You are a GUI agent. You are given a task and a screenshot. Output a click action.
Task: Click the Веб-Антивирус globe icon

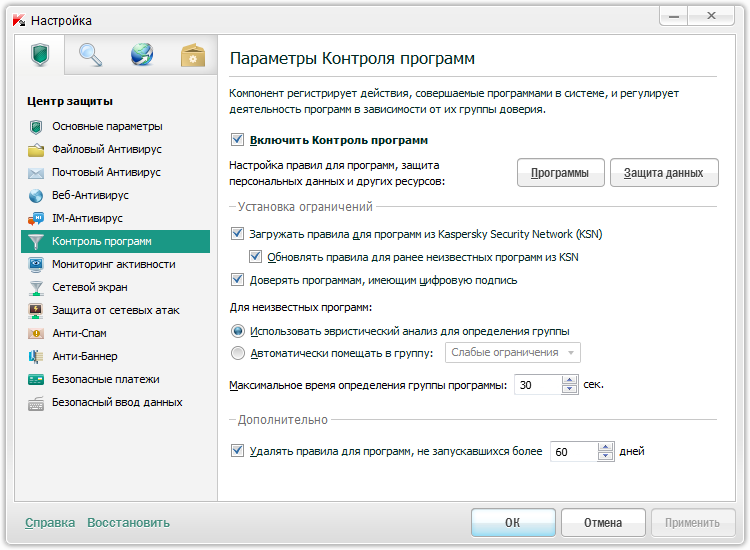pyautogui.click(x=36, y=196)
